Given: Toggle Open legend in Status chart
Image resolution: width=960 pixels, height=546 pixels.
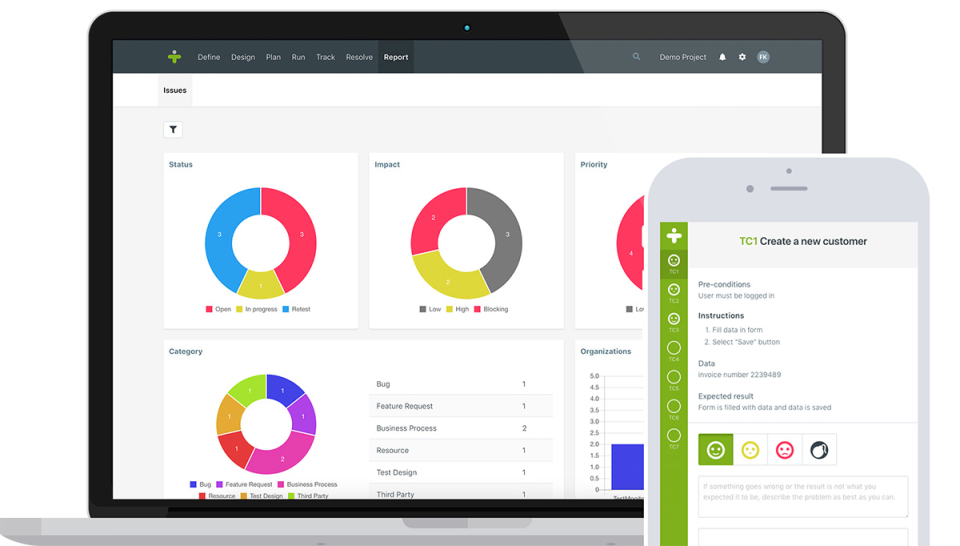Looking at the screenshot, I should tap(219, 309).
